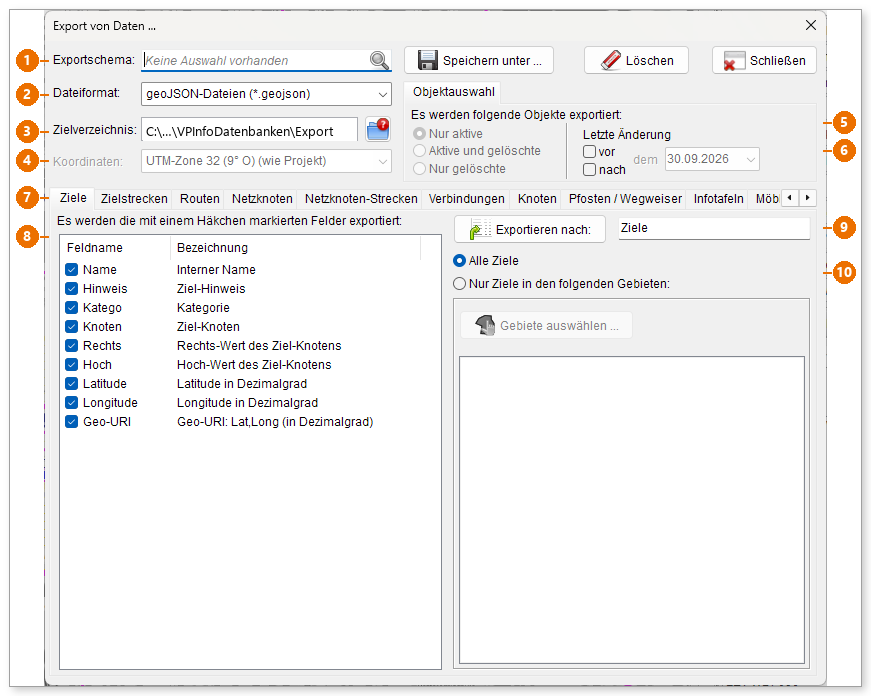Click the red X icon on Schließen
The width and height of the screenshot is (871, 696).
(734, 61)
